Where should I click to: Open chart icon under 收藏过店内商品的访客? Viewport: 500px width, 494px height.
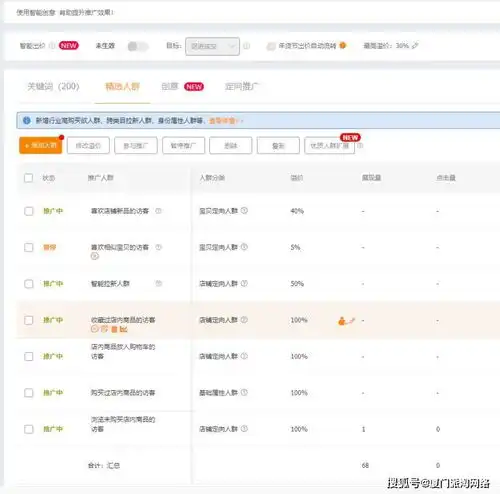(124, 329)
